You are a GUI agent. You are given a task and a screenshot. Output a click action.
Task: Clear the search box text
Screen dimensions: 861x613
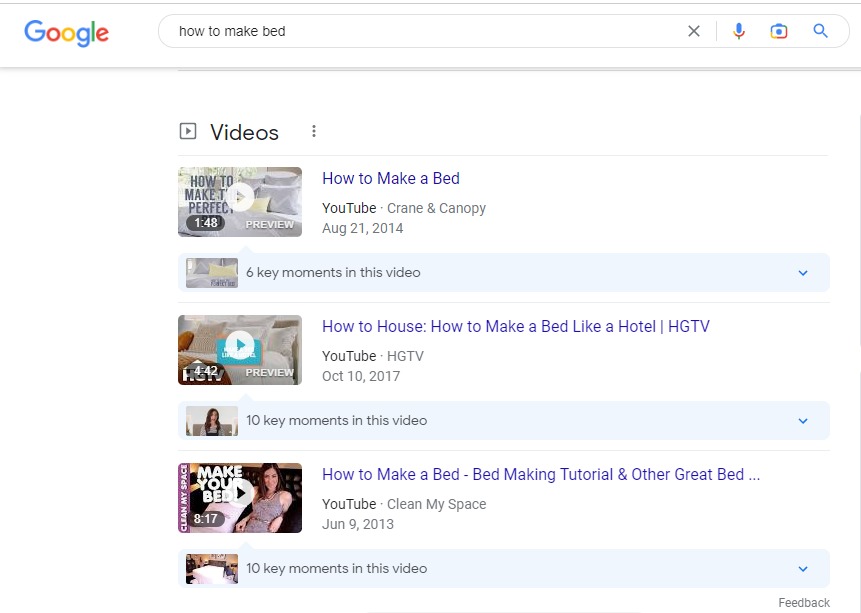[694, 31]
